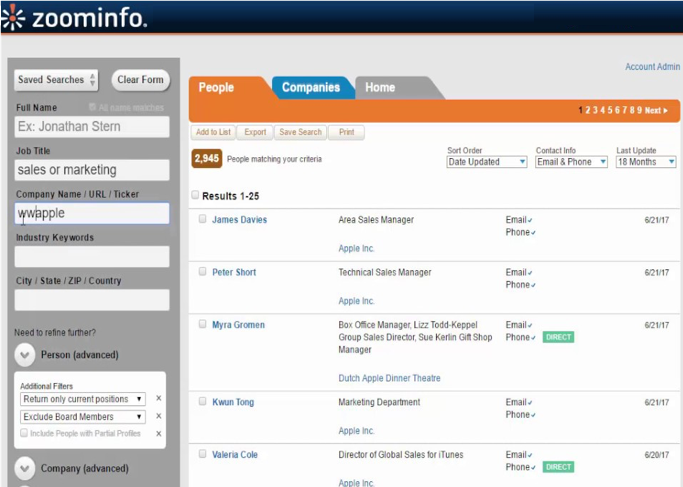Open Peter Short profile

click(x=234, y=273)
